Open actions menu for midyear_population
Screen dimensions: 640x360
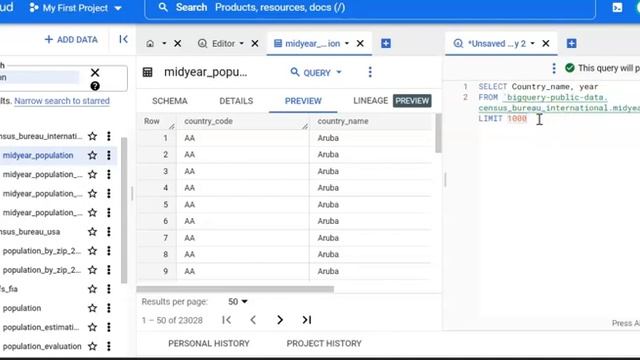pyautogui.click(x=109, y=155)
